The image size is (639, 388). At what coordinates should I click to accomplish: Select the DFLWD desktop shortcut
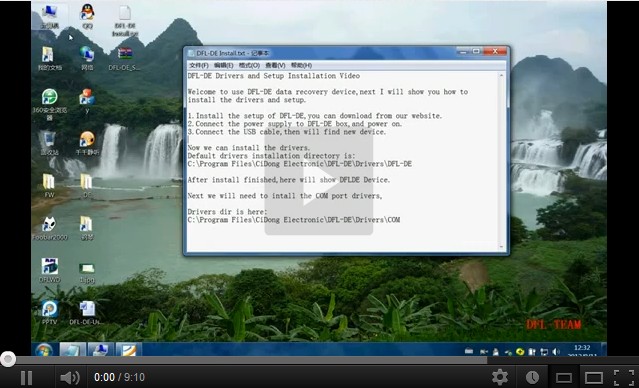(x=49, y=270)
